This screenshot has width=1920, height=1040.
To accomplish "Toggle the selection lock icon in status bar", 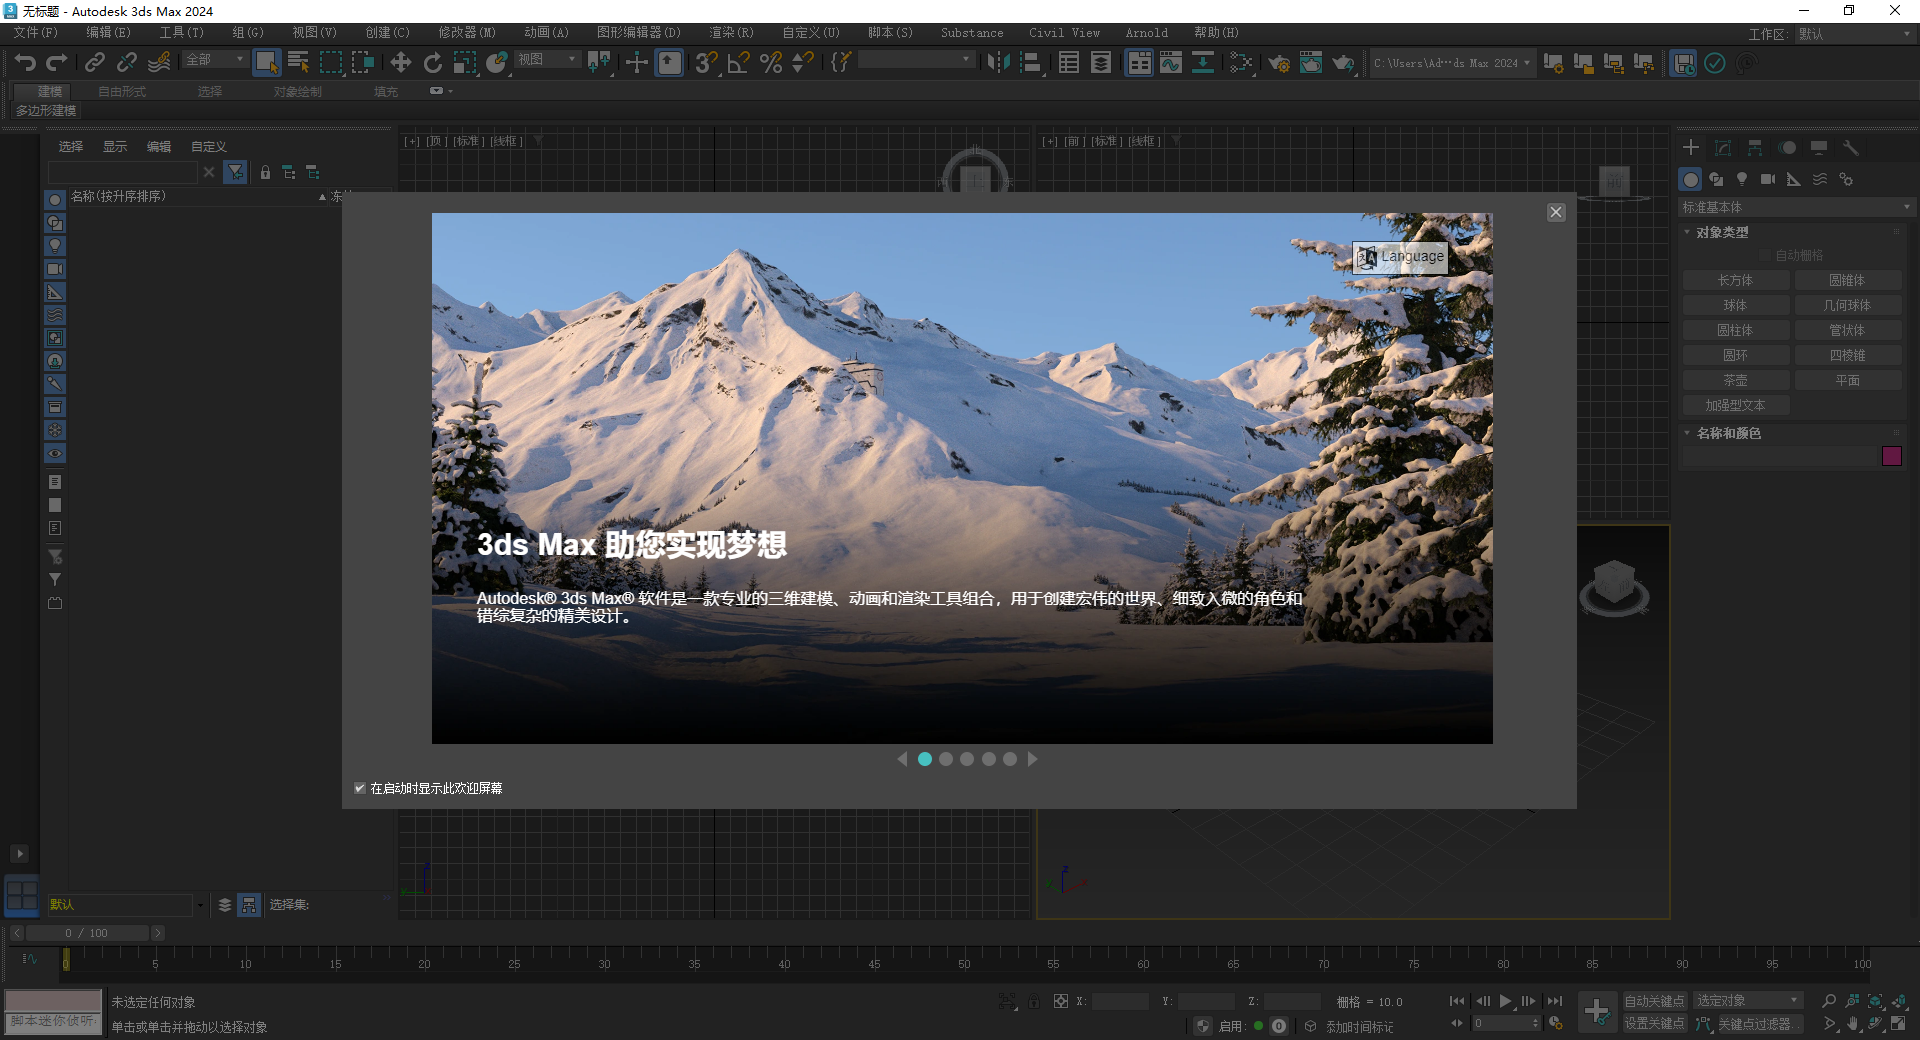I will 1034,1001.
